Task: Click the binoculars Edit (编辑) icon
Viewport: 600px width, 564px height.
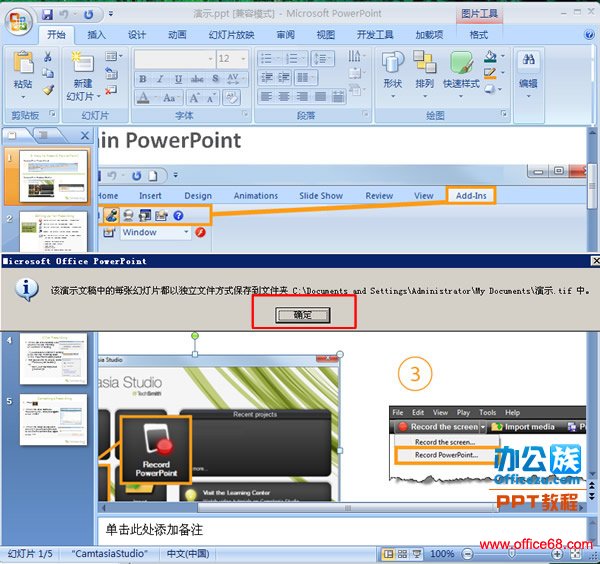Action: [x=528, y=59]
